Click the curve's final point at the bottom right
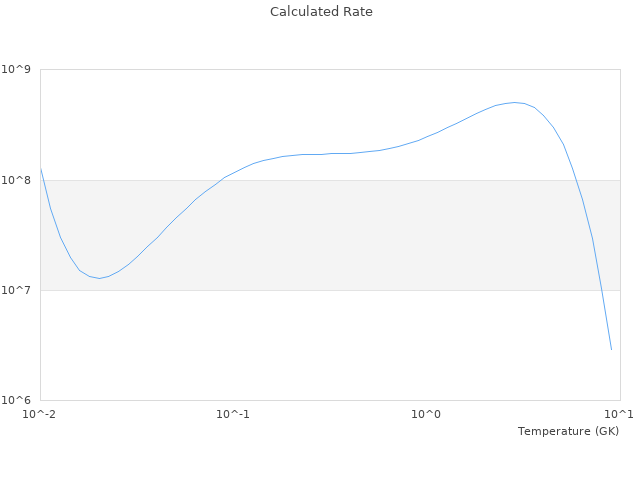The width and height of the screenshot is (640, 480). point(611,349)
